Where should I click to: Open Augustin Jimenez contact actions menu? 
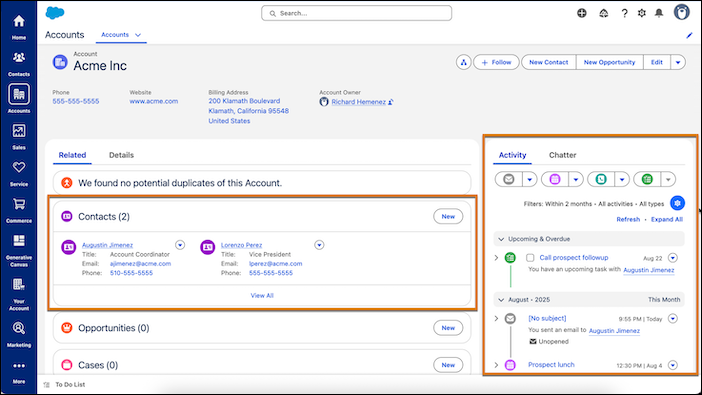click(180, 245)
